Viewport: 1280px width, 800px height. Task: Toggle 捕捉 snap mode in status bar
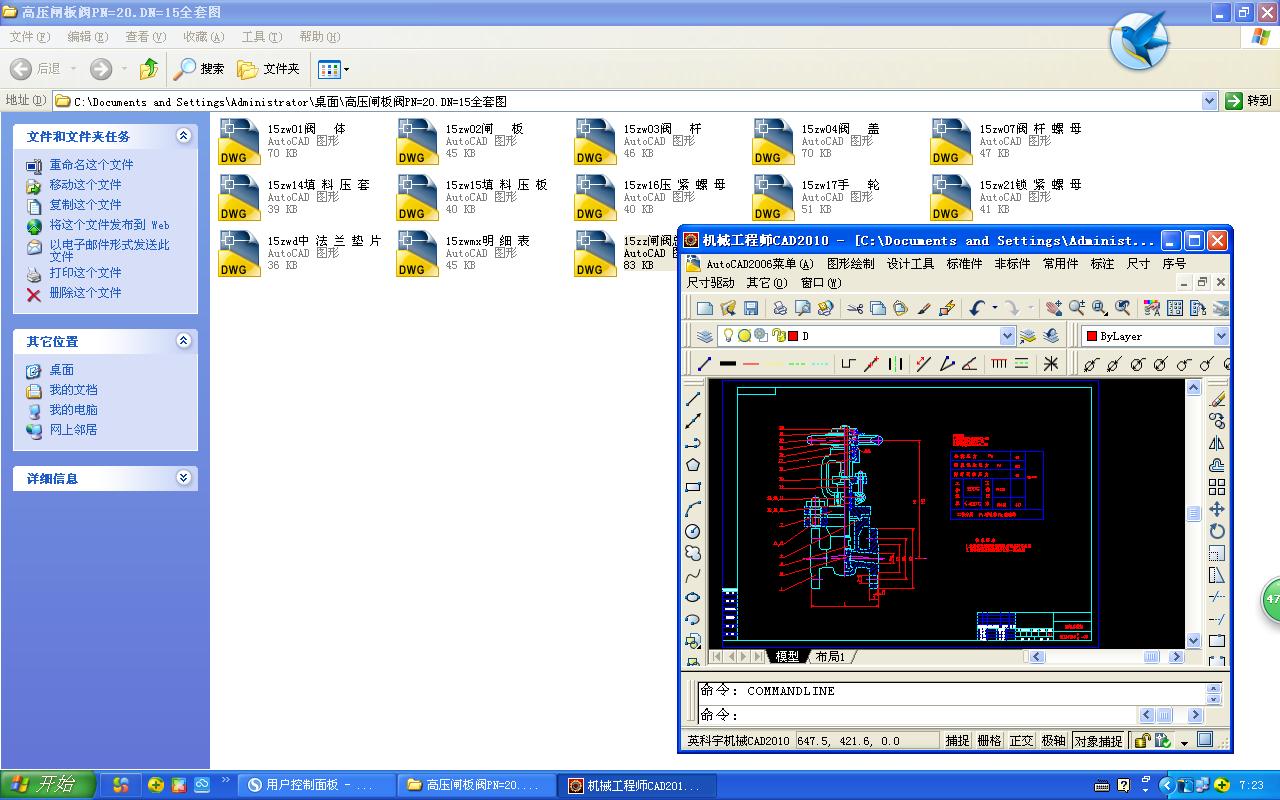(x=958, y=741)
